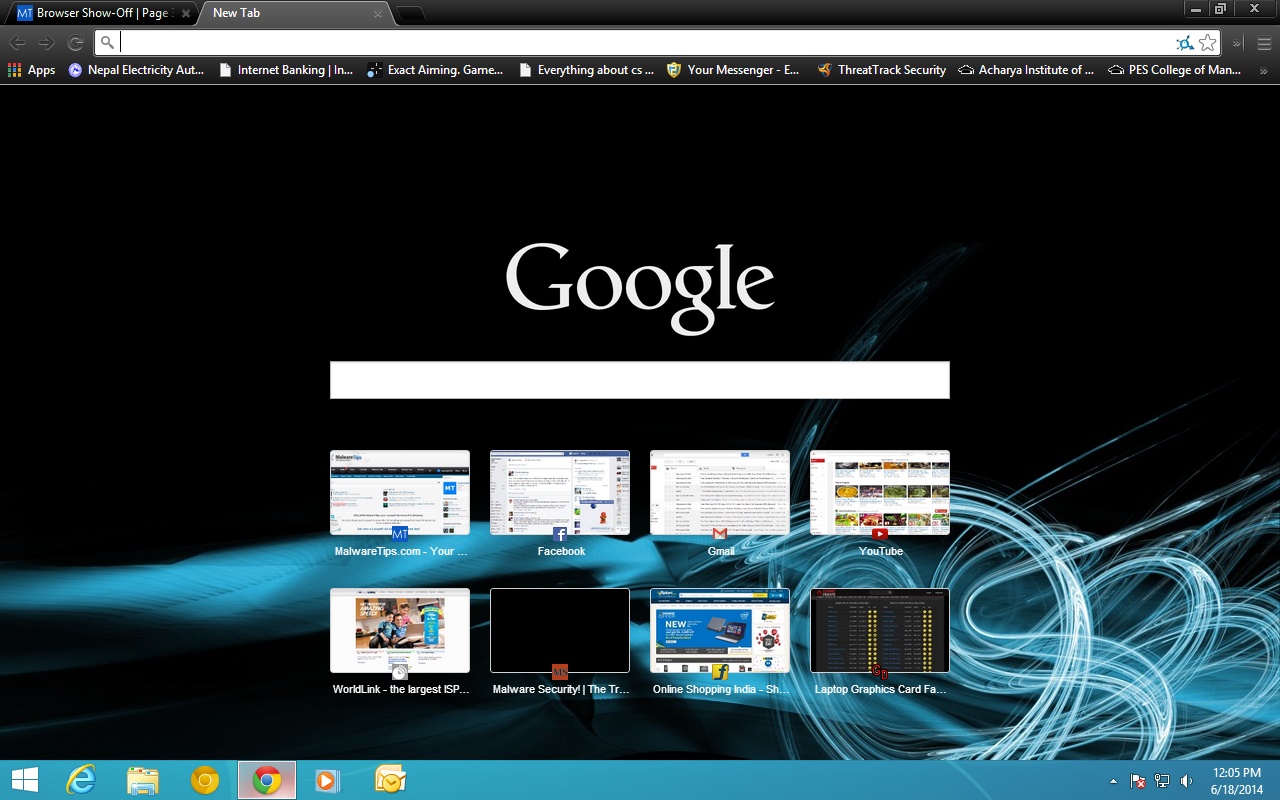Launch Internet Explorer from the taskbar

click(81, 780)
